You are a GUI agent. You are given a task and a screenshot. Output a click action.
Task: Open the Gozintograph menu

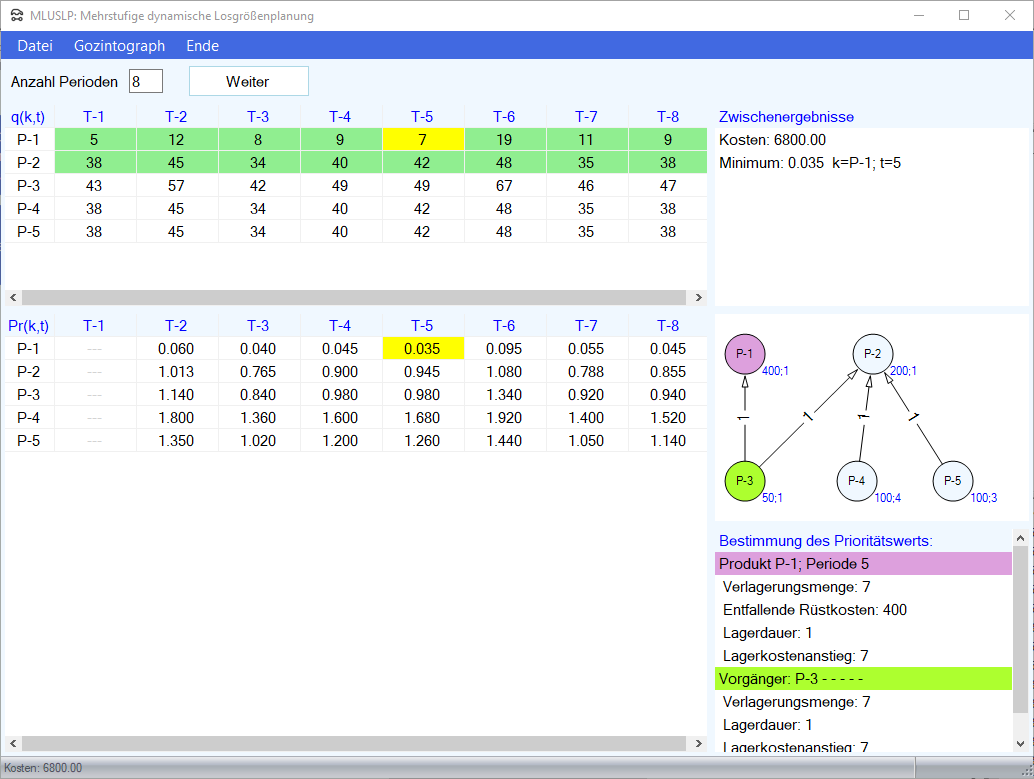click(119, 46)
